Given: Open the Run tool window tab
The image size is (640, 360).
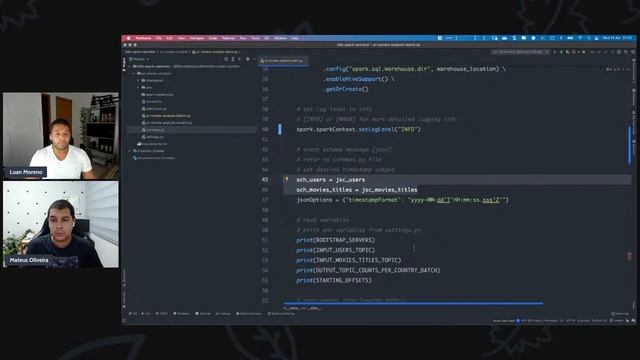Looking at the screenshot, I should tap(147, 313).
